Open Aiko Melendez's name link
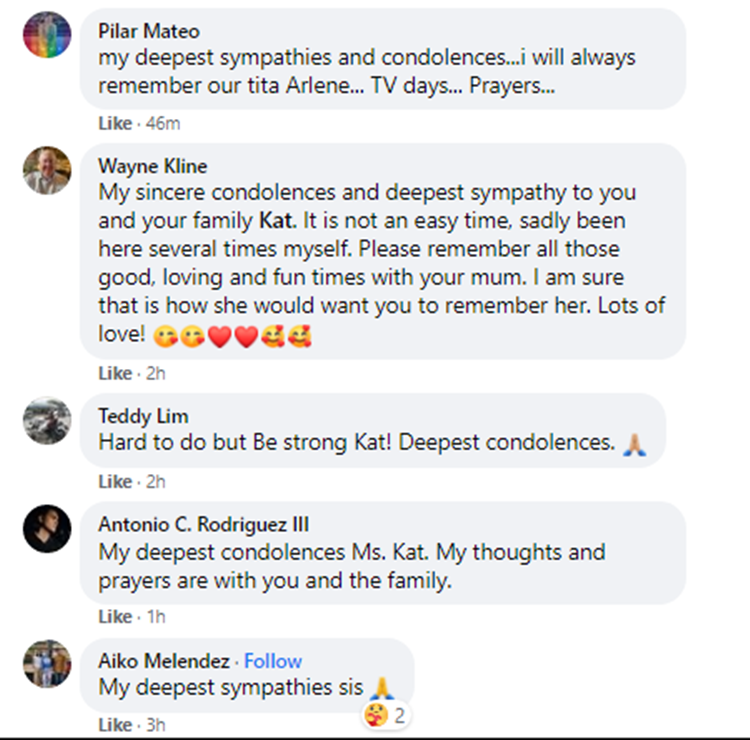Screen dimensions: 750x740 click(162, 661)
